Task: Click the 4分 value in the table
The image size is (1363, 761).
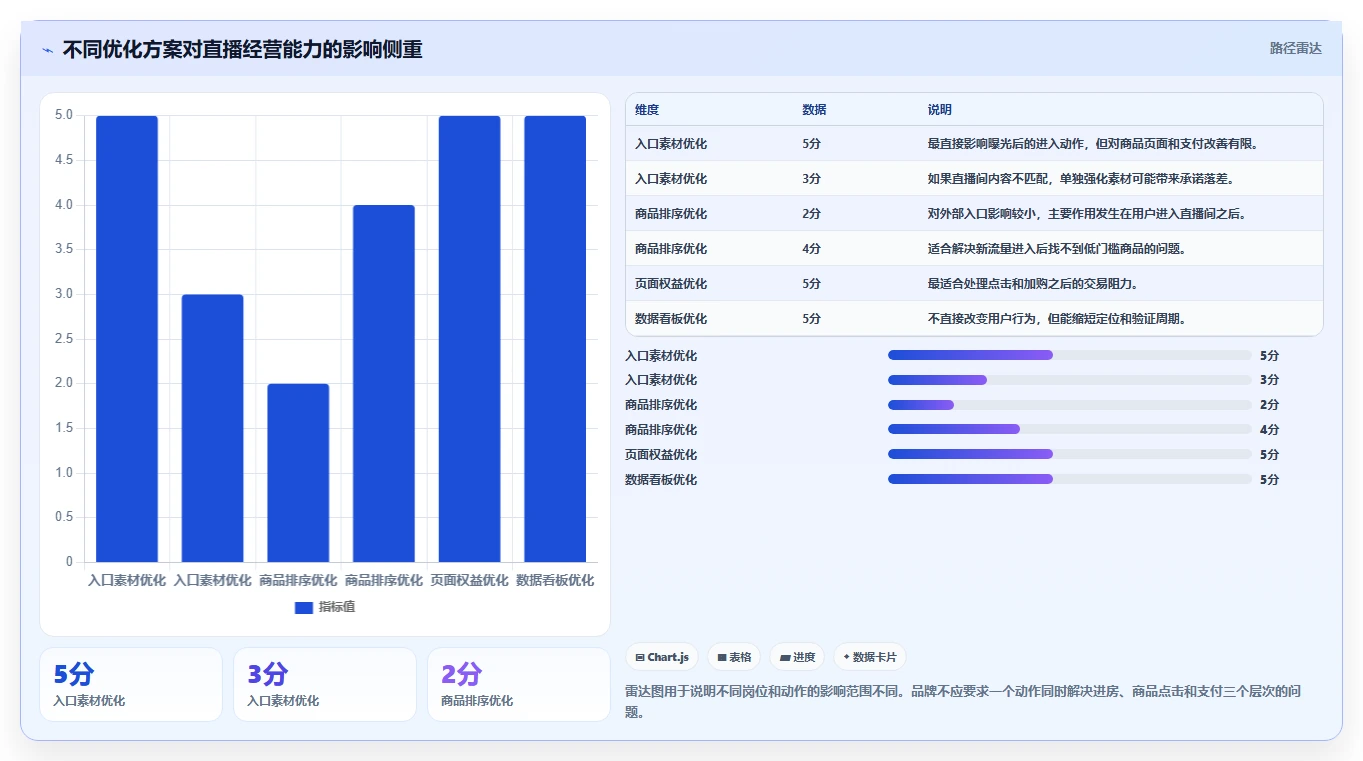Action: pyautogui.click(x=811, y=249)
